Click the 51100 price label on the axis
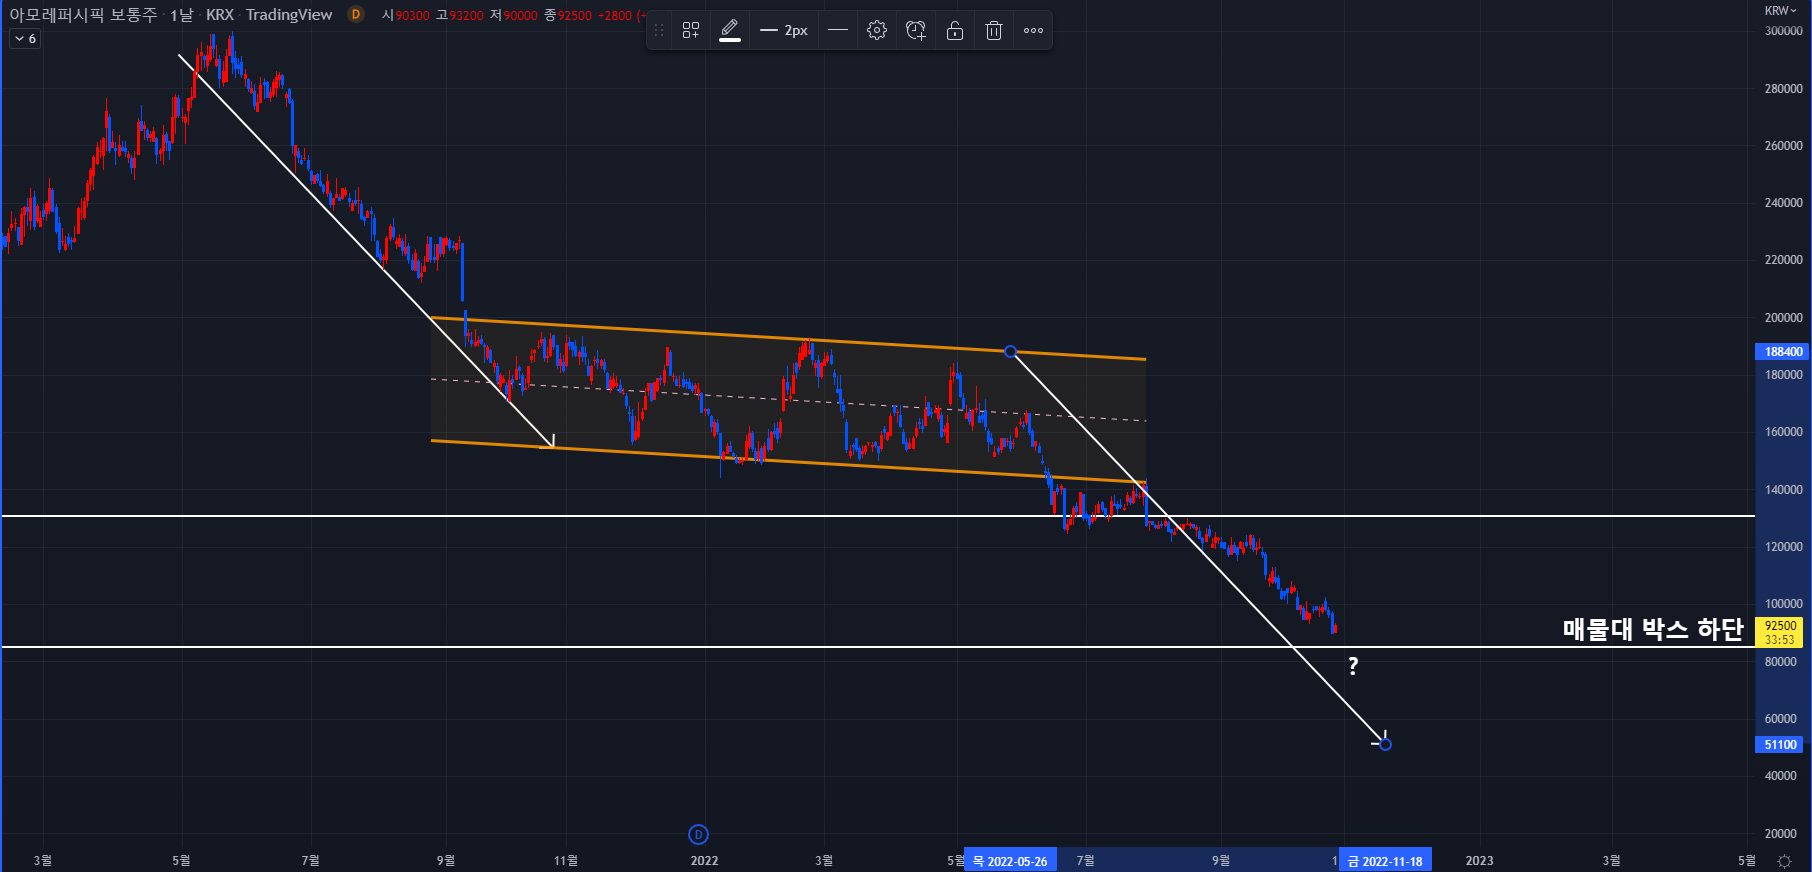 (x=1780, y=744)
